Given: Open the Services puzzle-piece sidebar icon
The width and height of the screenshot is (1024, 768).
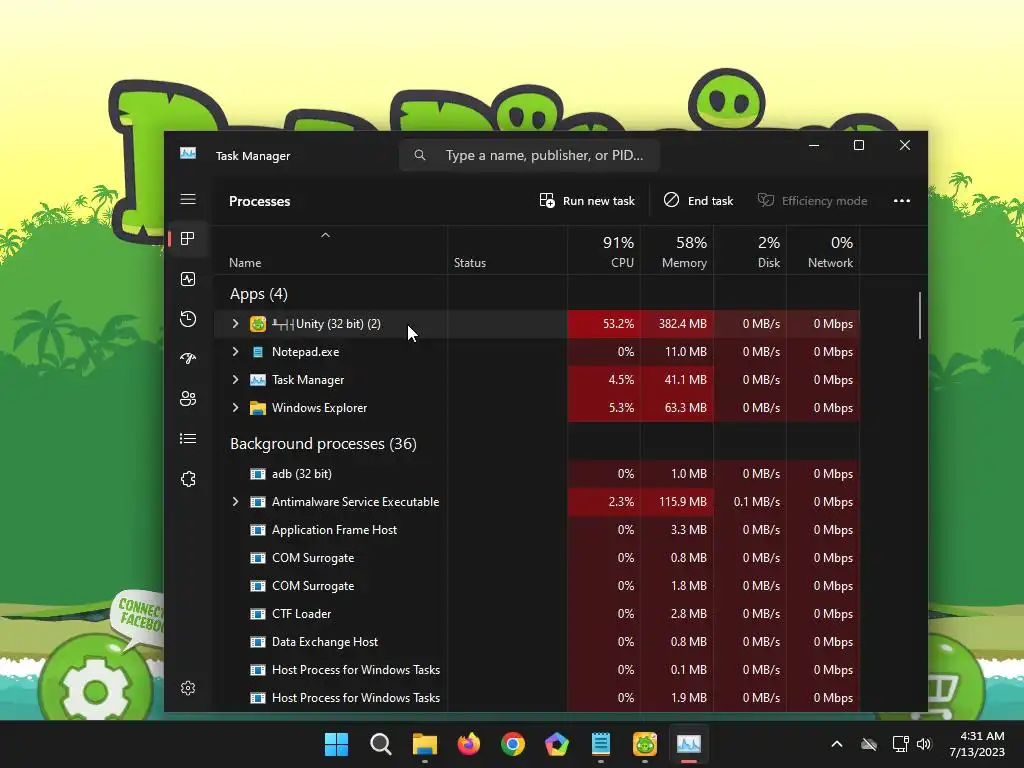Looking at the screenshot, I should tap(188, 479).
